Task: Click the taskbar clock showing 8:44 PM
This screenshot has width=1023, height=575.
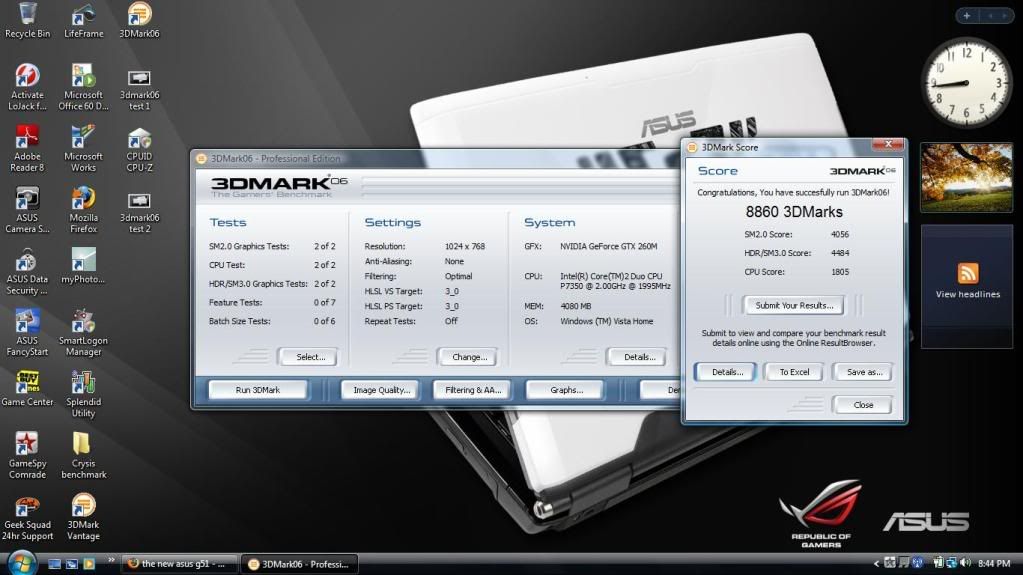Action: [x=994, y=563]
